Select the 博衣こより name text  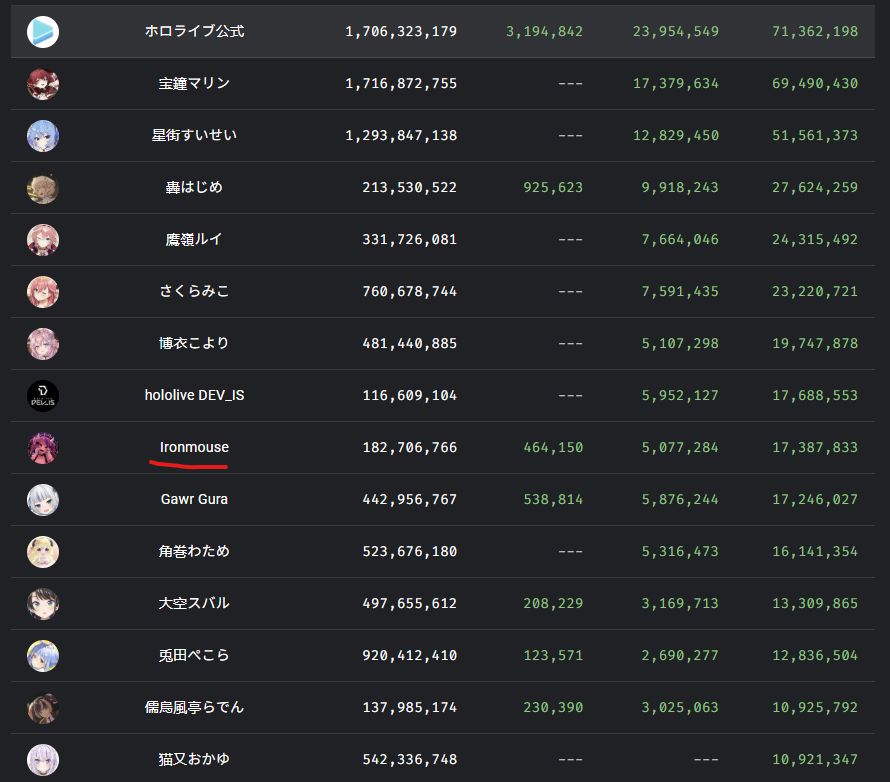194,343
